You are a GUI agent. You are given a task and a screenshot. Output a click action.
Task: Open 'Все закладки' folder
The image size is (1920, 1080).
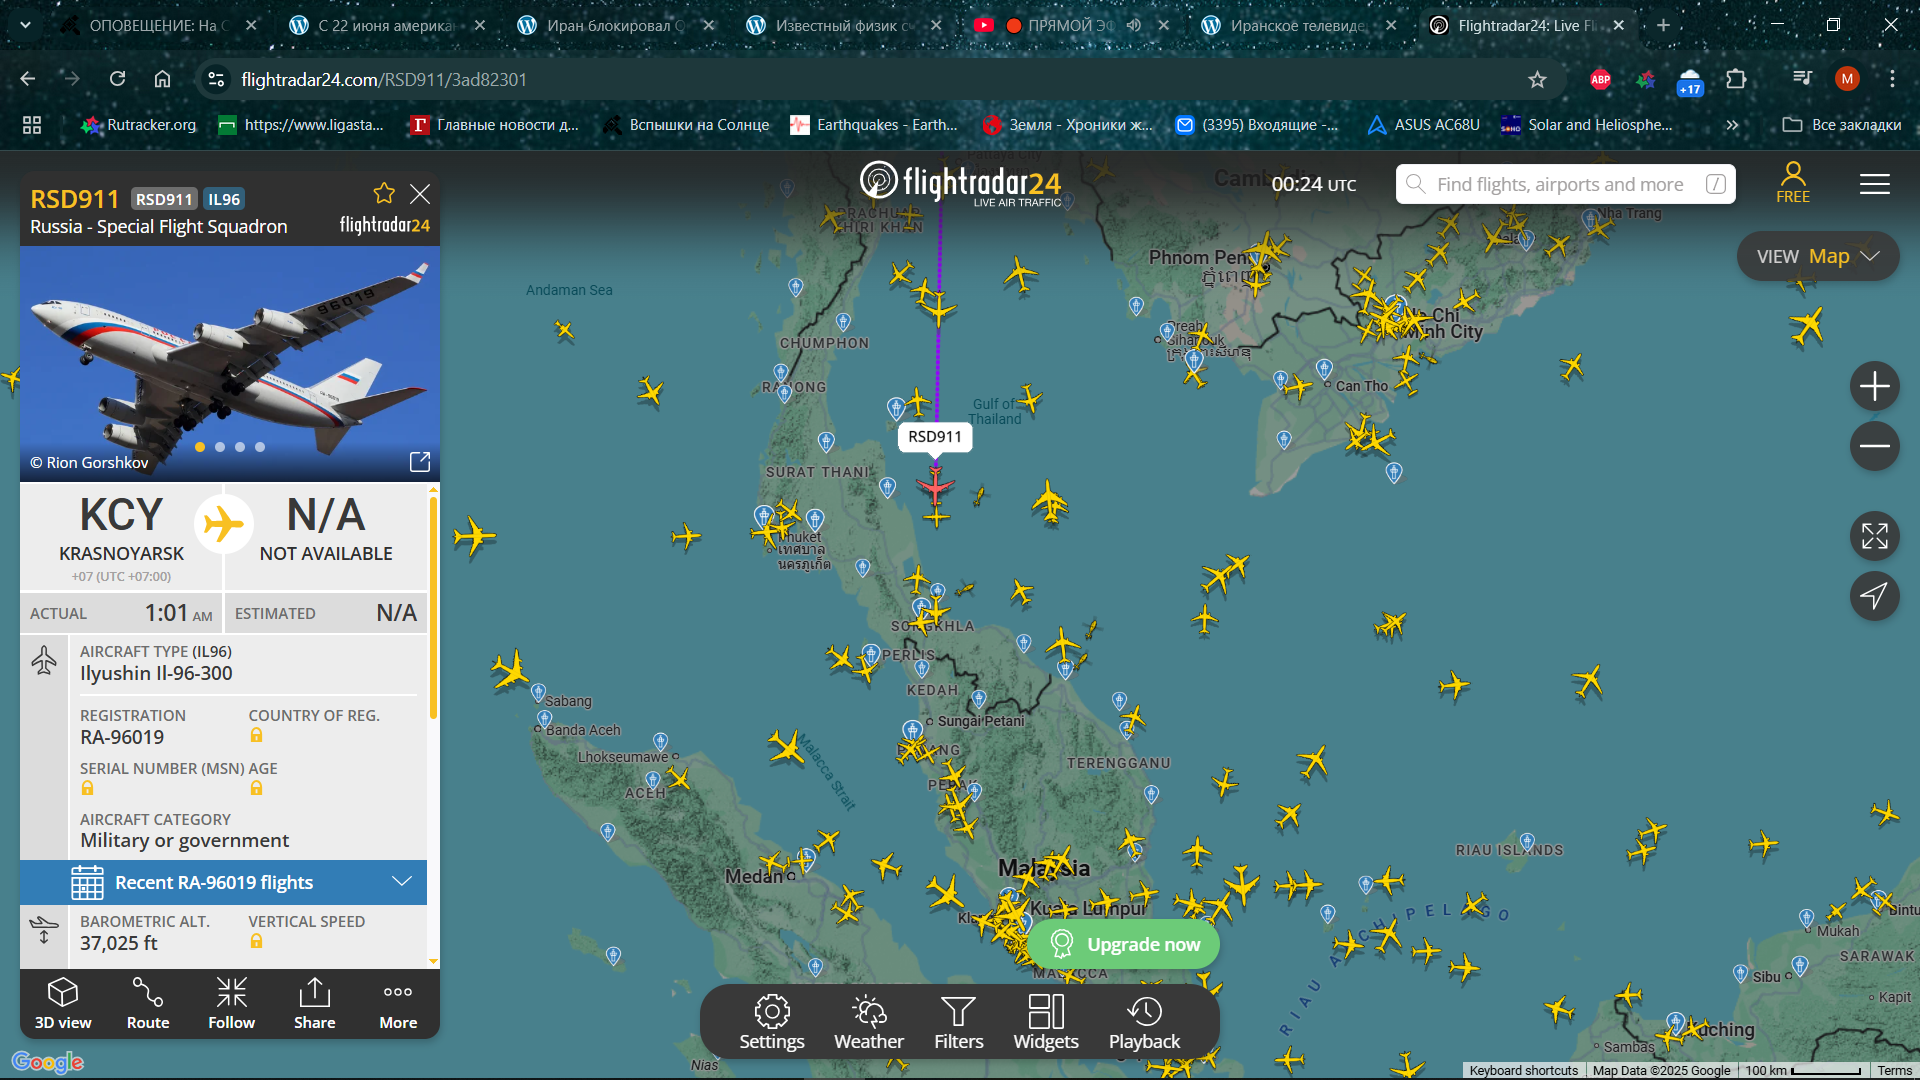tap(1842, 125)
